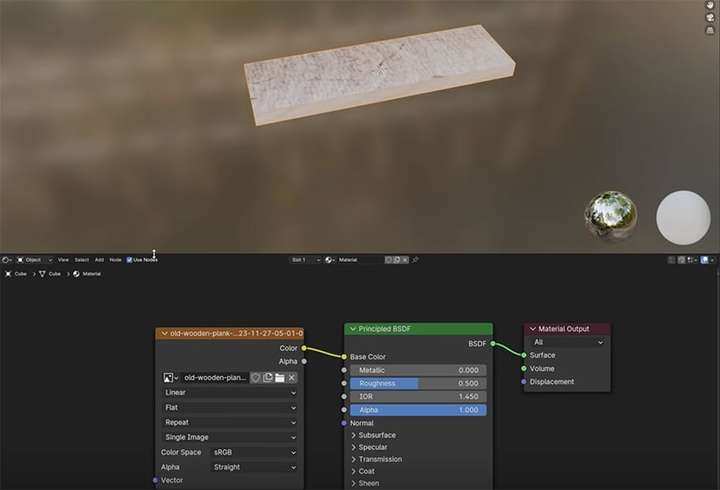The height and width of the screenshot is (490, 720).
Task: Unlink the old-wooden-plank image with X
Action: tap(292, 377)
